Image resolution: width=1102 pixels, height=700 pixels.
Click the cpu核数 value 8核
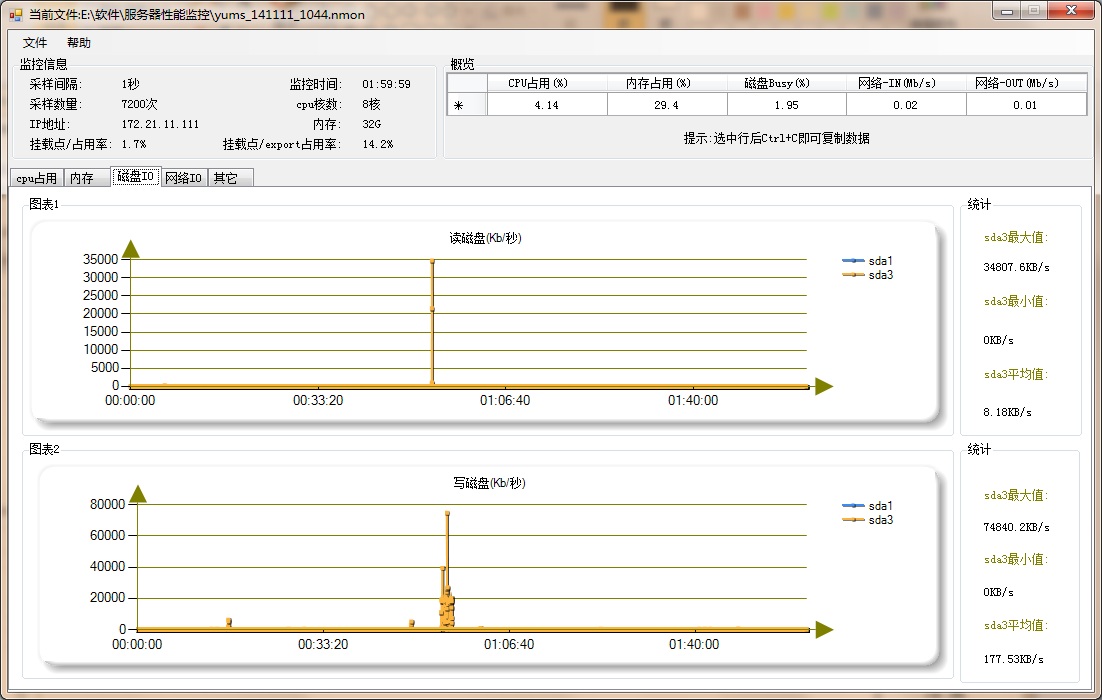coord(371,104)
